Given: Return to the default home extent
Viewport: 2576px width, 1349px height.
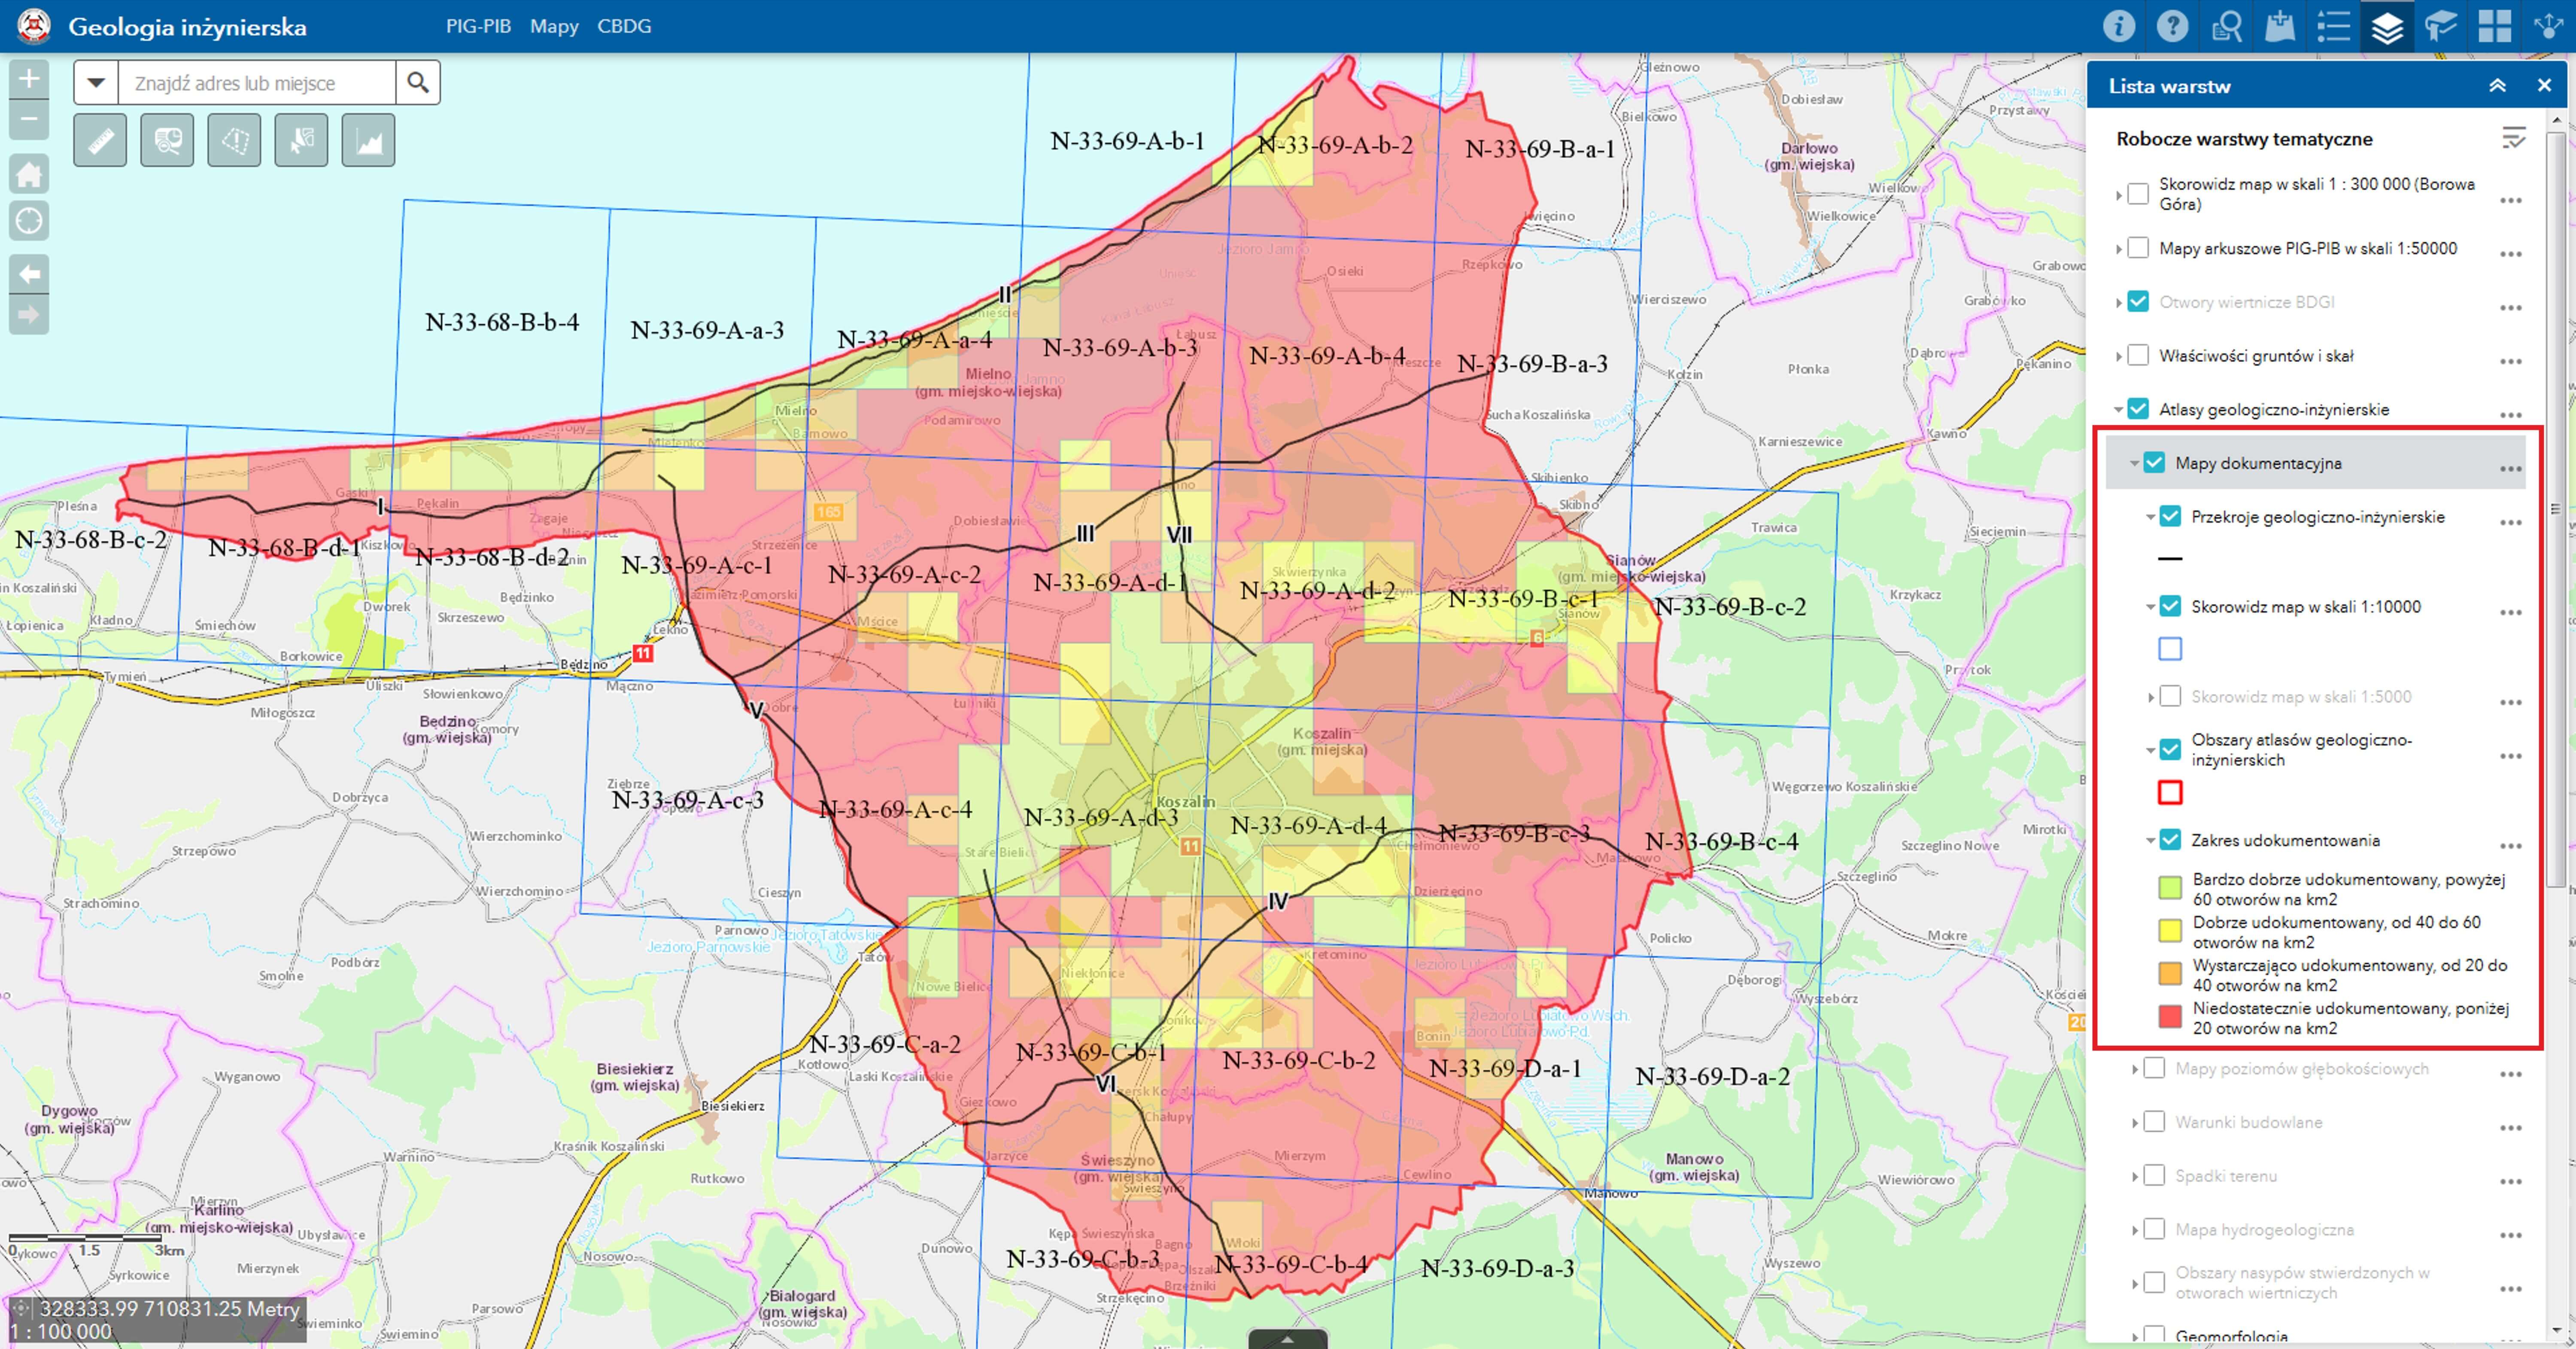Looking at the screenshot, I should tap(29, 174).
